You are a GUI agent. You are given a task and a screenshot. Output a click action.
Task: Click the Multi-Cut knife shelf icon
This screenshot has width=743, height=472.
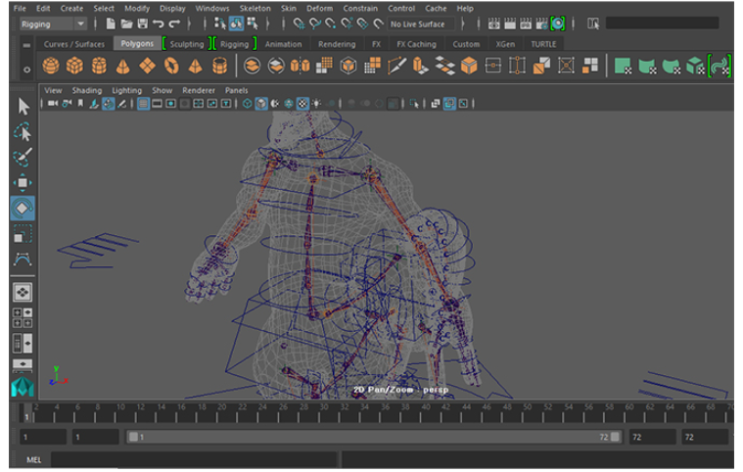[x=397, y=65]
